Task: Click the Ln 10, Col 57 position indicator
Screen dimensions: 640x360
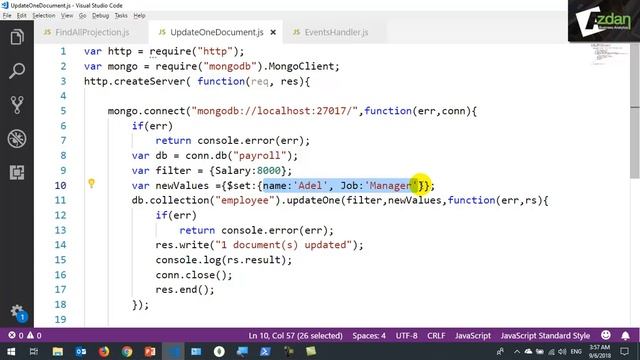Action: [296, 336]
